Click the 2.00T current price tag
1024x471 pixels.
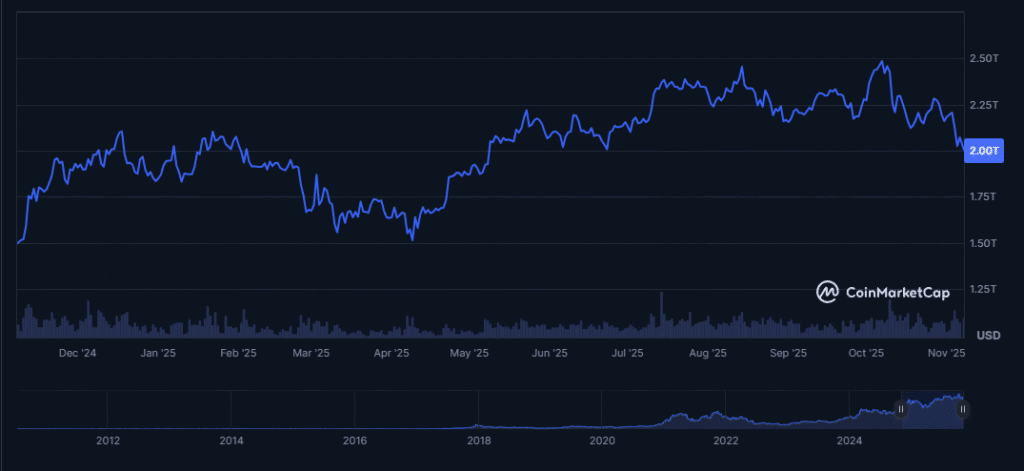(x=984, y=151)
